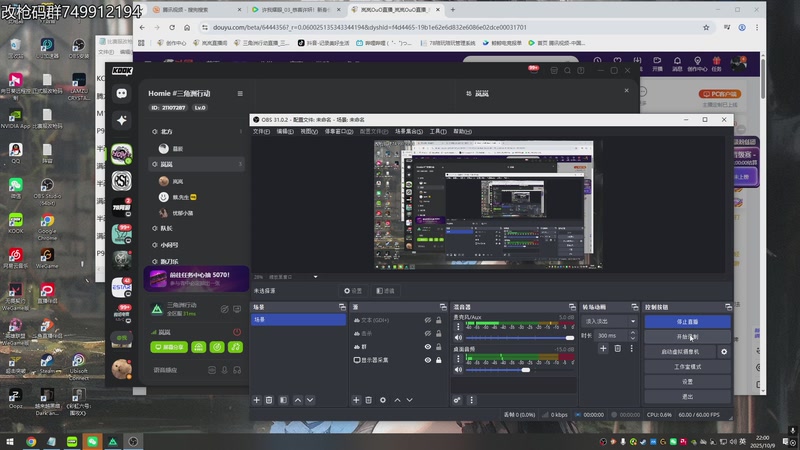Viewport: 800px width, 450px height.
Task: Click 启动虚拟摄像机 button
Action: [680, 352]
